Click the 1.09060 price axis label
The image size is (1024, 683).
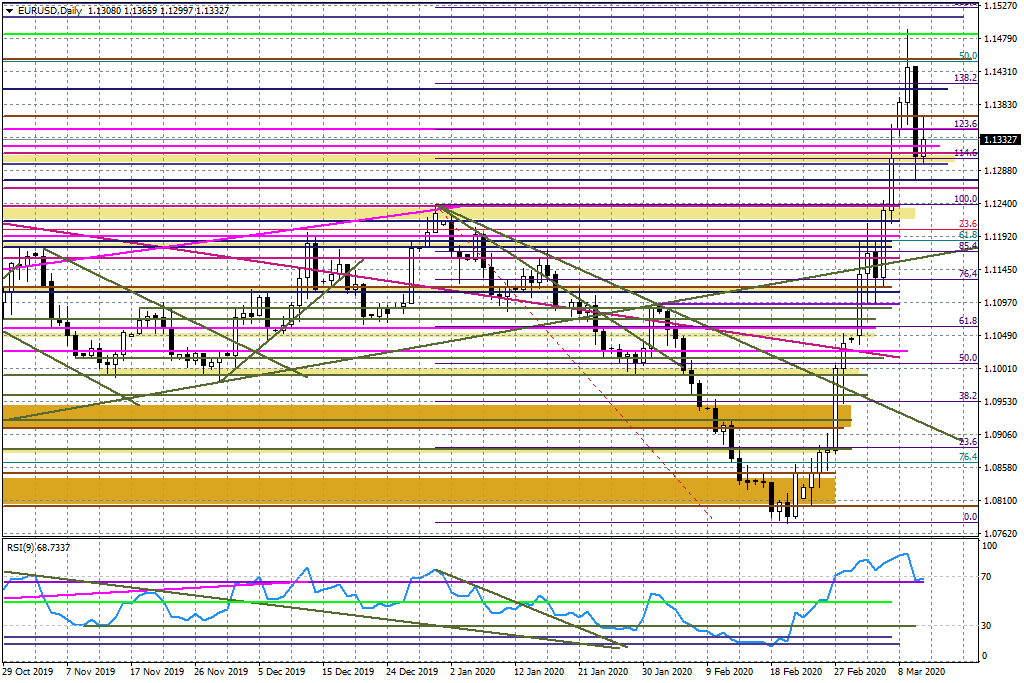pos(1000,434)
